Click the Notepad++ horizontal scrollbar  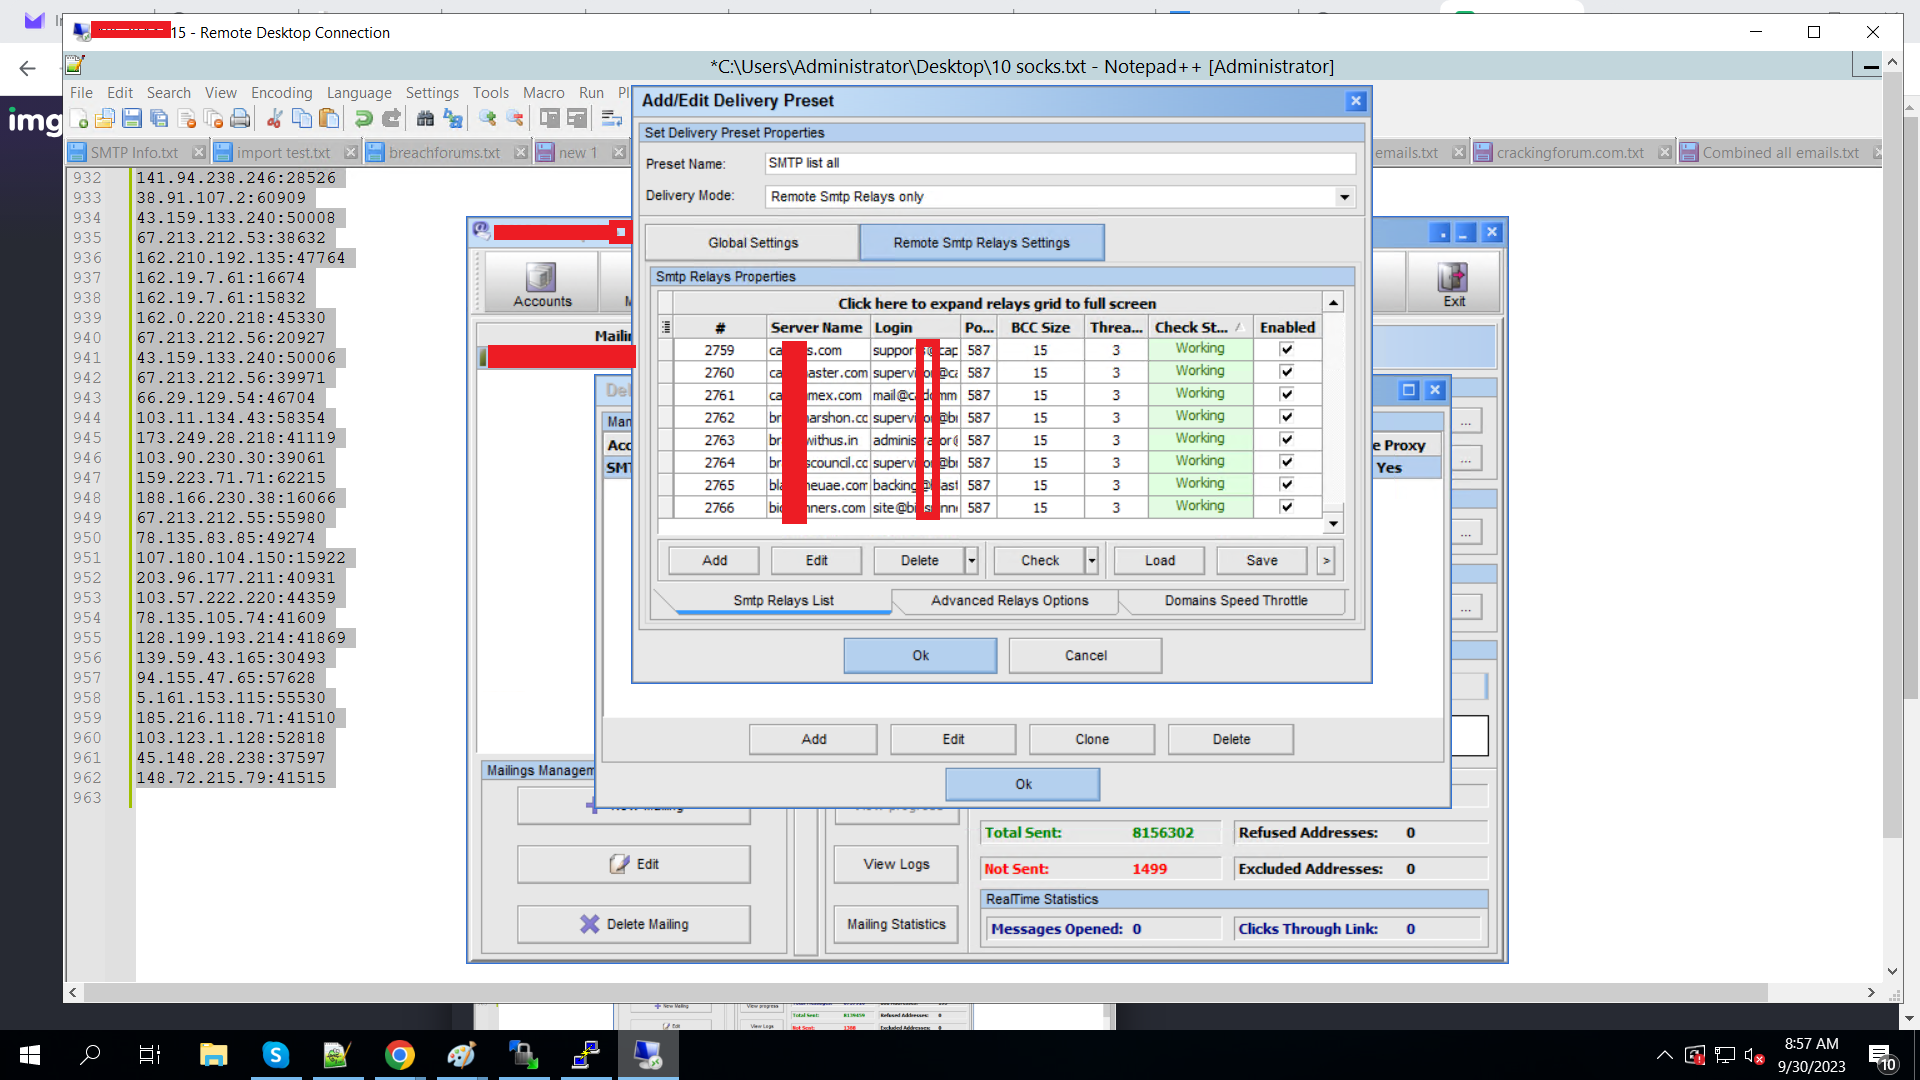pos(925,993)
